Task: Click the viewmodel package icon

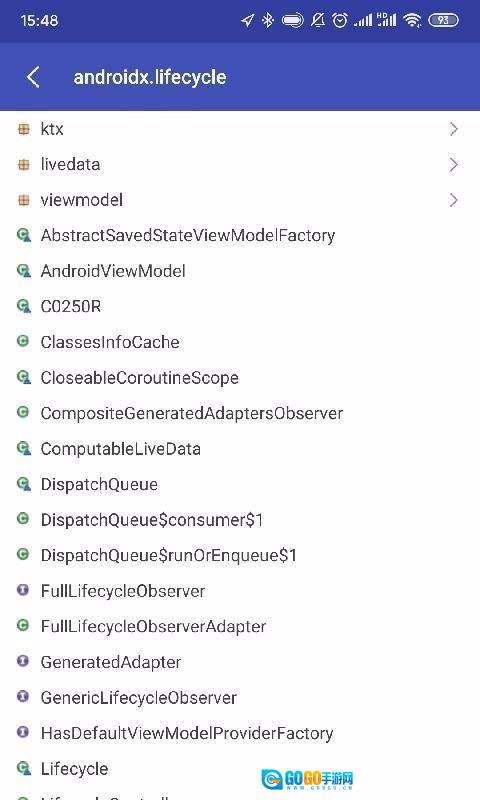Action: [23, 200]
